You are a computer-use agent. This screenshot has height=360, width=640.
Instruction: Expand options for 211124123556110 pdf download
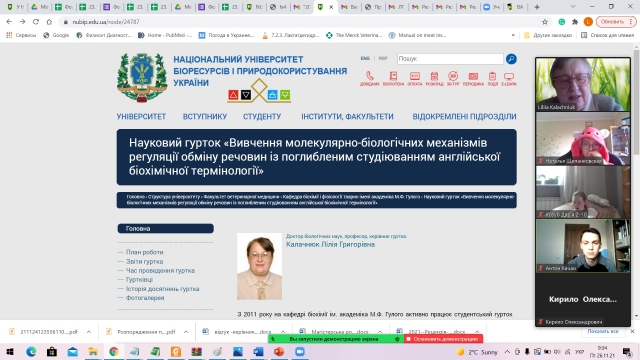[x=89, y=332]
